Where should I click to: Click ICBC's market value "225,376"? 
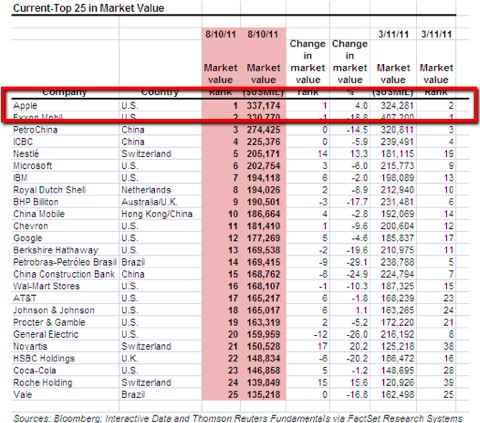pyautogui.click(x=263, y=142)
